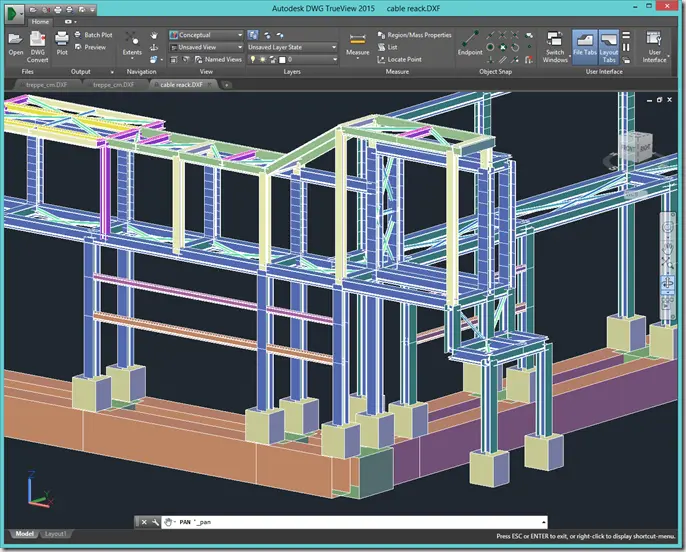Open Layer Properties manager icon
Viewport: 686px width, 552px height.
coord(252,35)
